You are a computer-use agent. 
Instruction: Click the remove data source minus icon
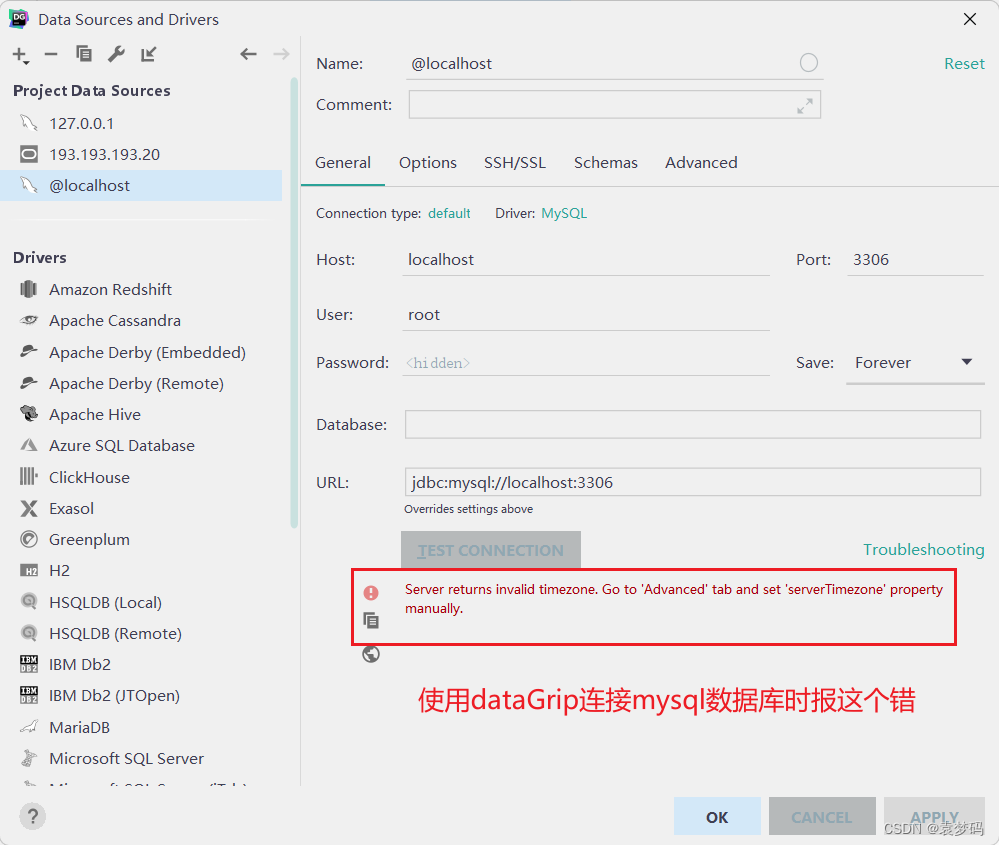coord(51,55)
